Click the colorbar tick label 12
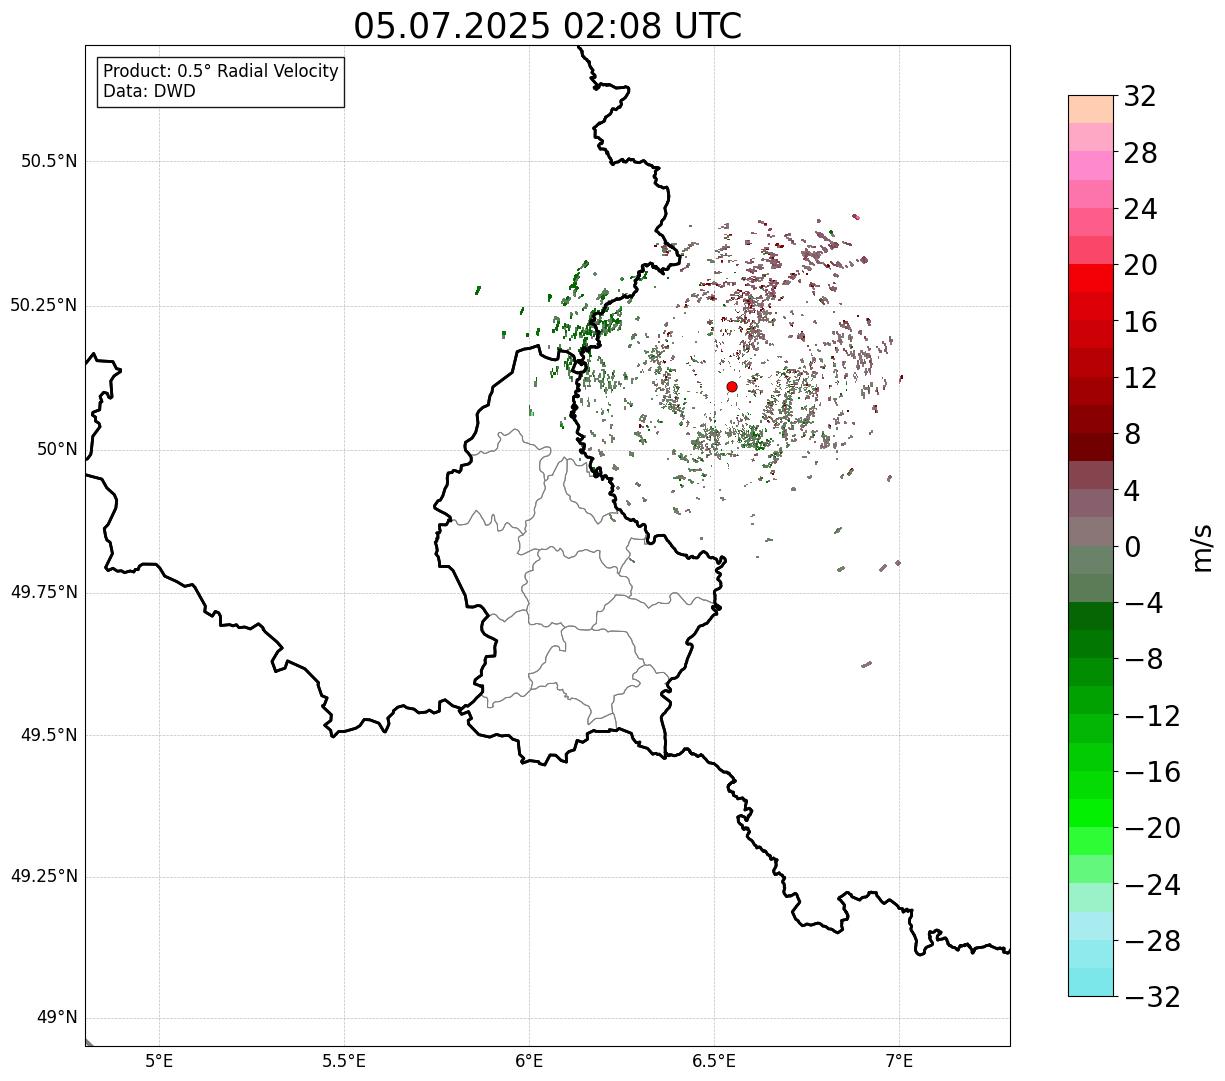This screenshot has height=1081, width=1225. (x=1140, y=378)
